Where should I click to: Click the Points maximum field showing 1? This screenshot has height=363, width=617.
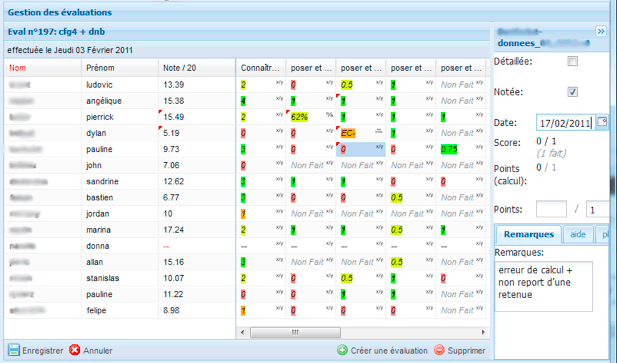pos(597,209)
